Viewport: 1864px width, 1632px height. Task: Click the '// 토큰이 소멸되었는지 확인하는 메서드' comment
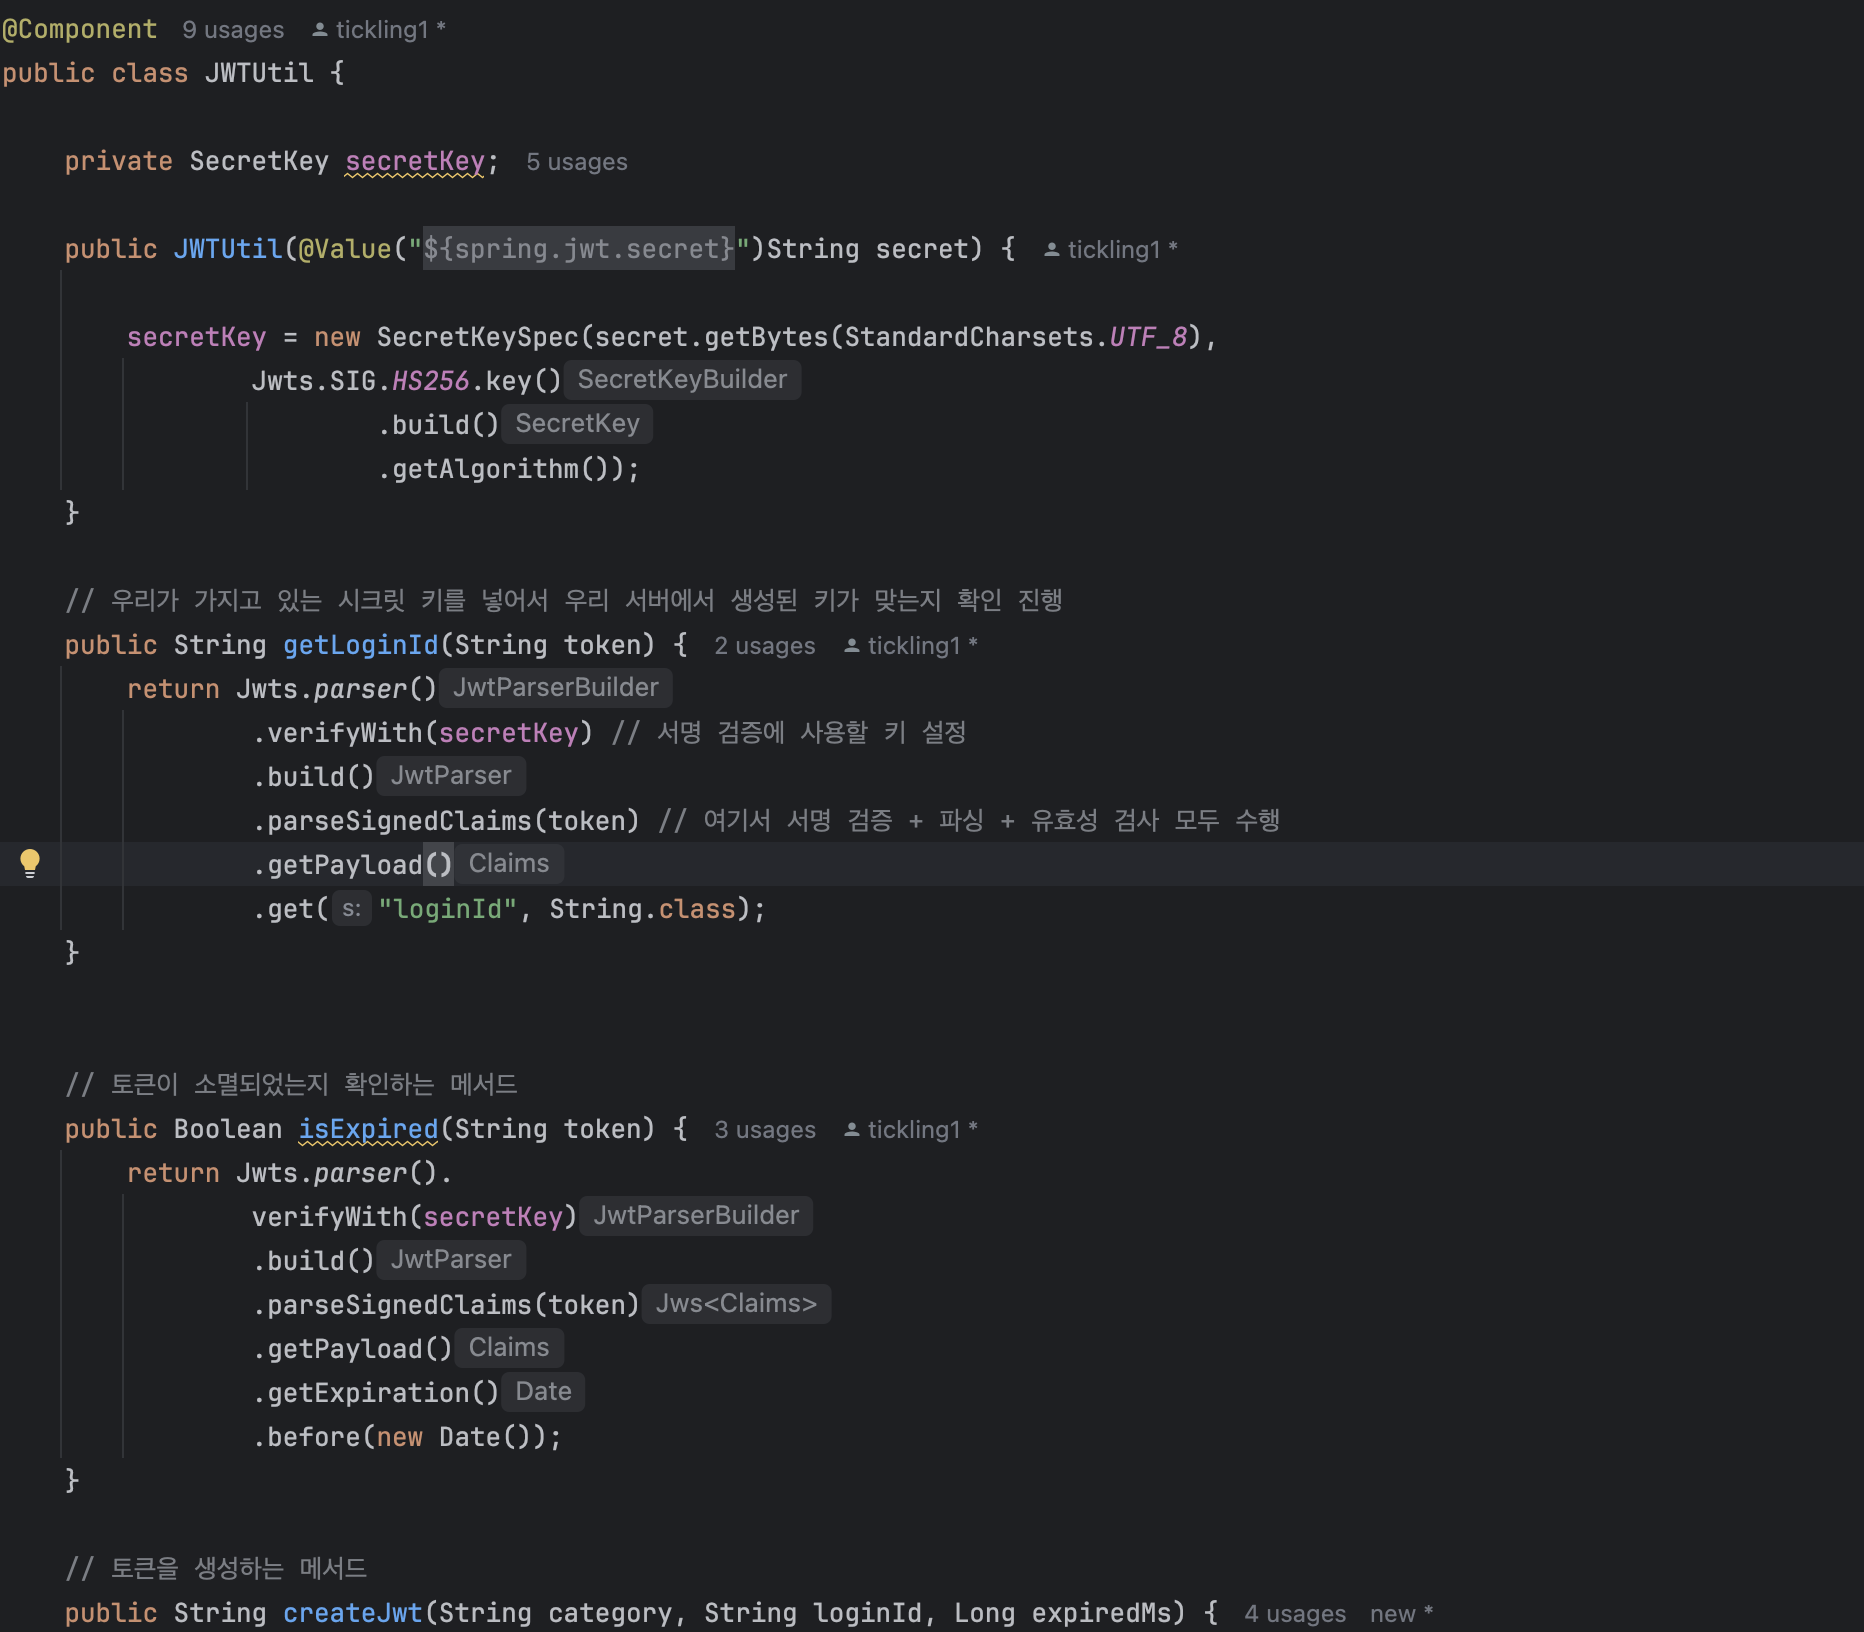coord(291,1085)
